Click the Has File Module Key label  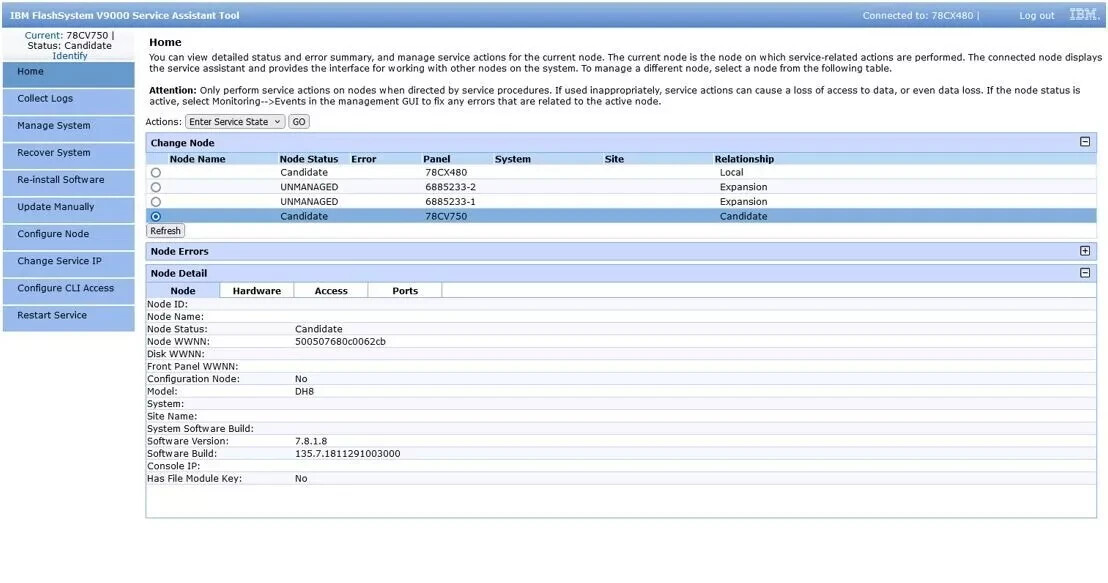(194, 478)
